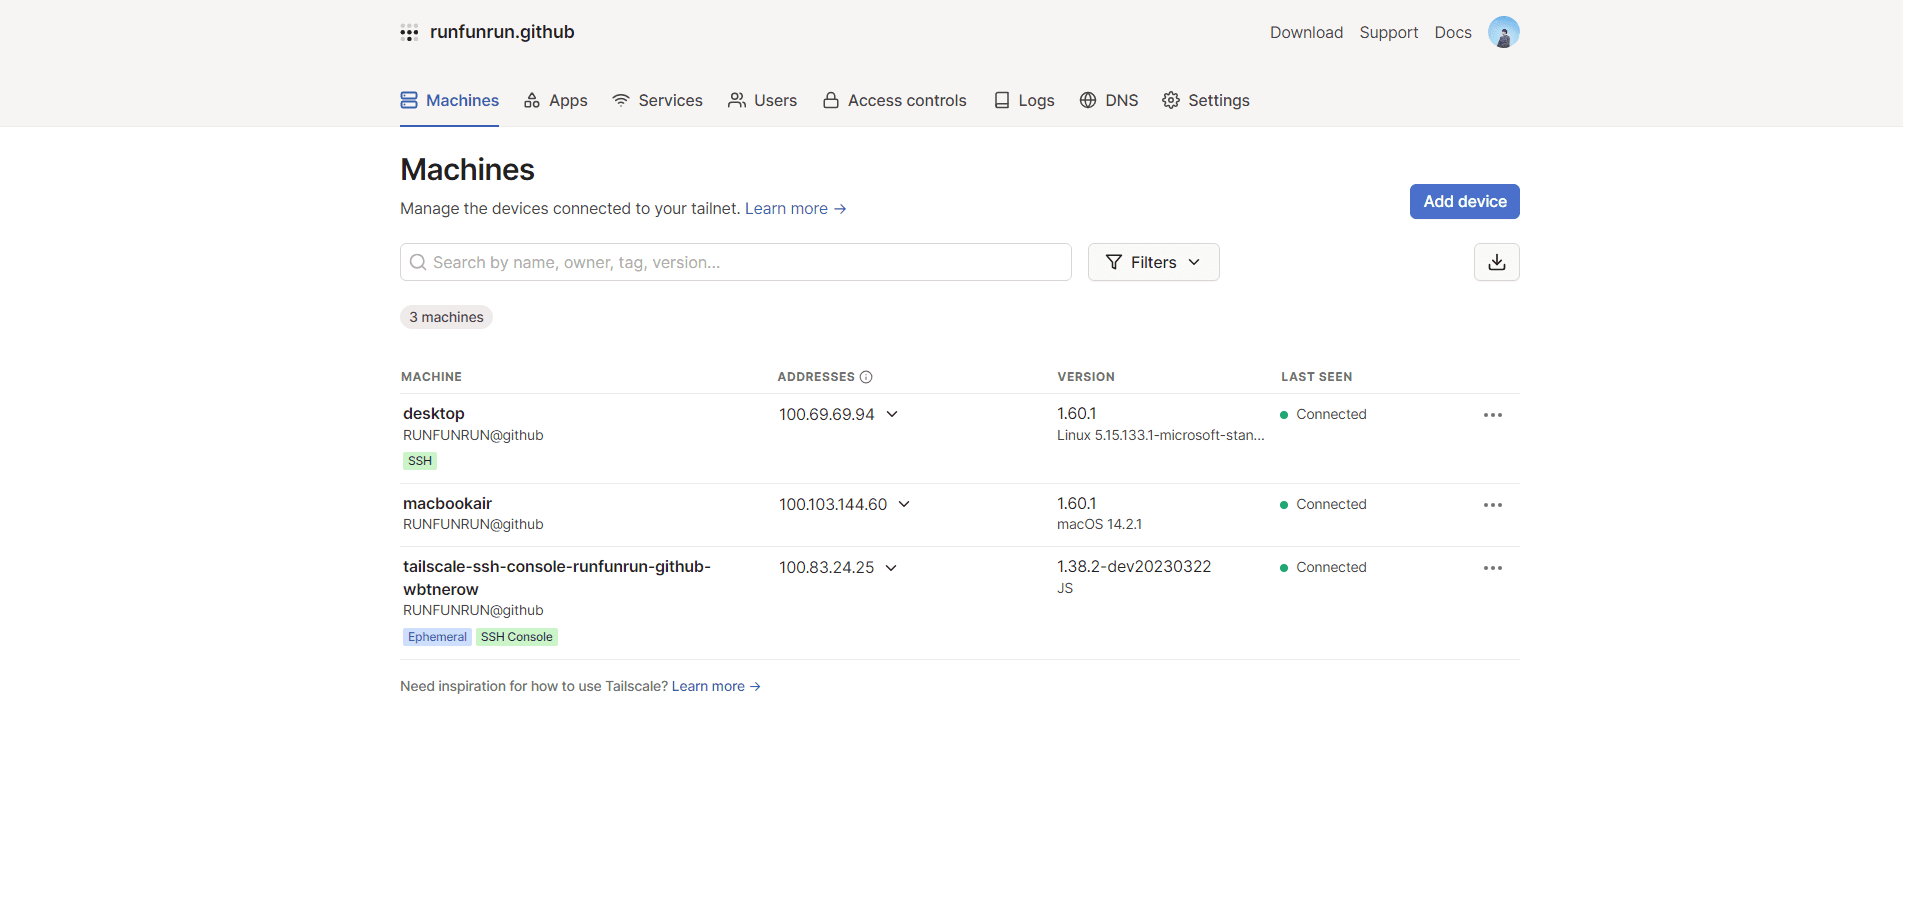Open the macbookair machine's three-dot menu
The width and height of the screenshot is (1920, 911).
click(x=1492, y=505)
